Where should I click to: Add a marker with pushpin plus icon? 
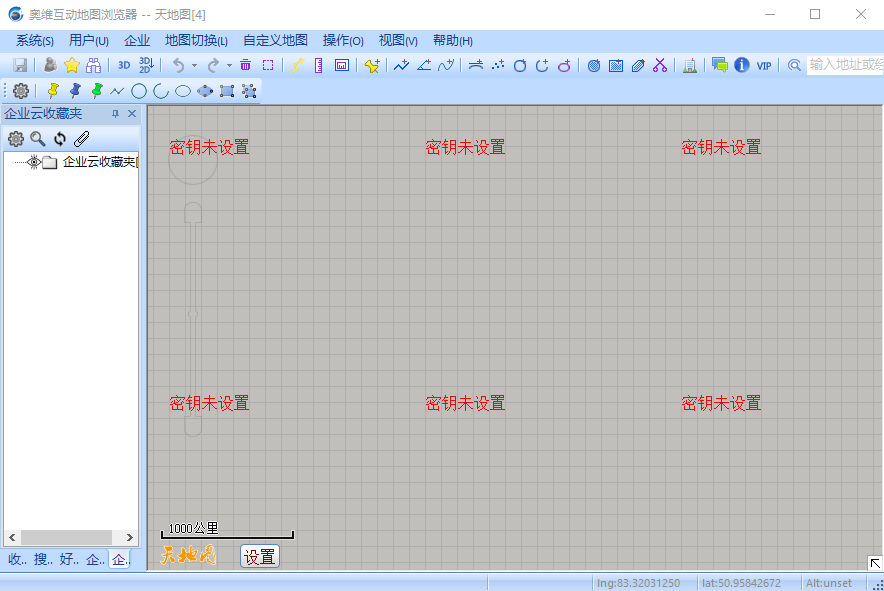(372, 65)
